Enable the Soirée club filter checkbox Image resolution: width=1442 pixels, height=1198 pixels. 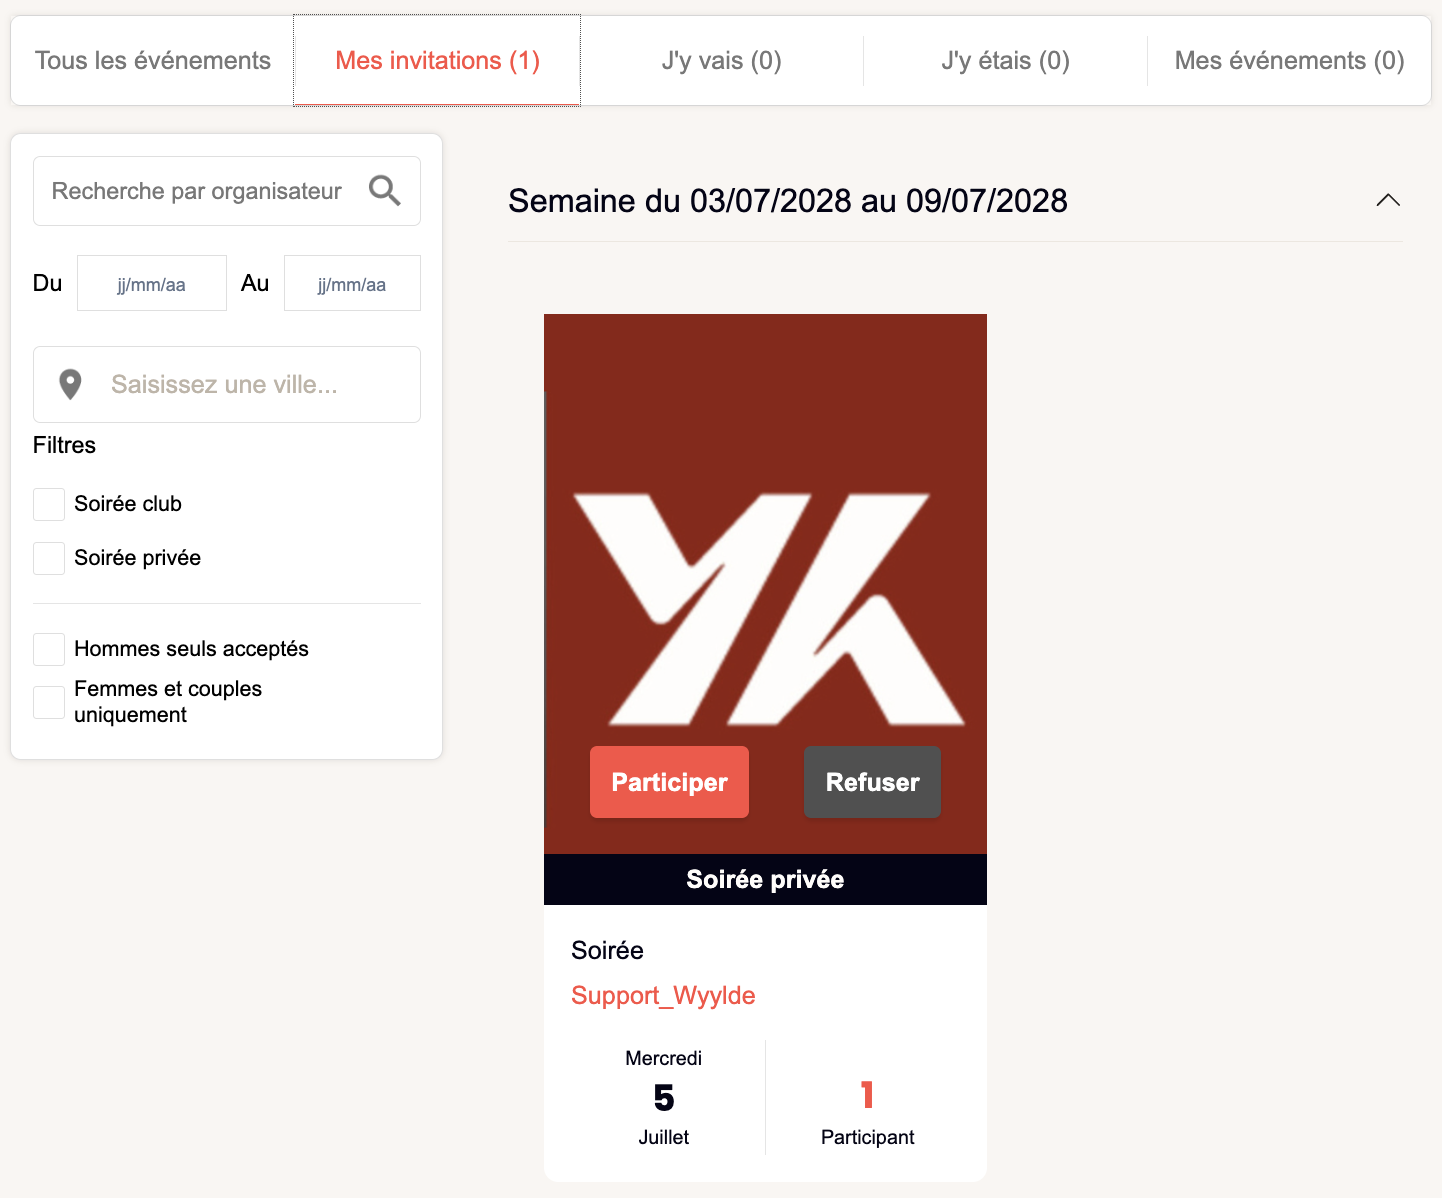tap(49, 504)
